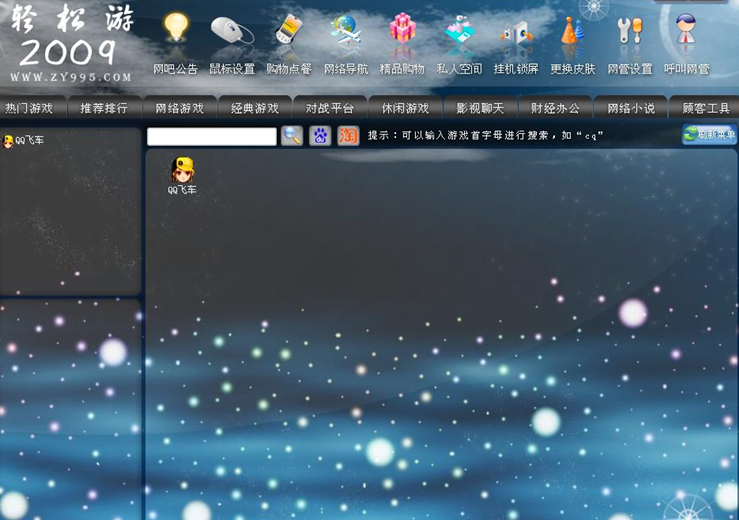Select QQ飞车 entry in left sidebar list

[x=24, y=140]
